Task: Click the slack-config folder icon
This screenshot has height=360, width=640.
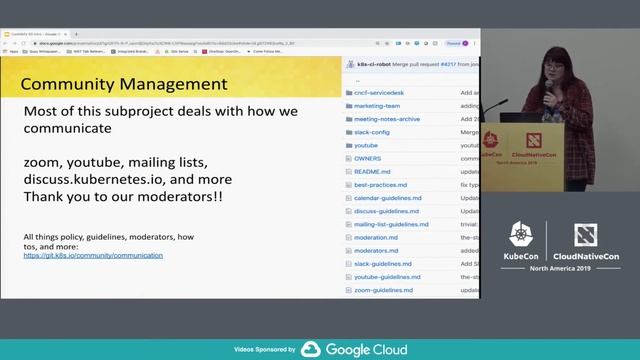Action: [x=349, y=132]
